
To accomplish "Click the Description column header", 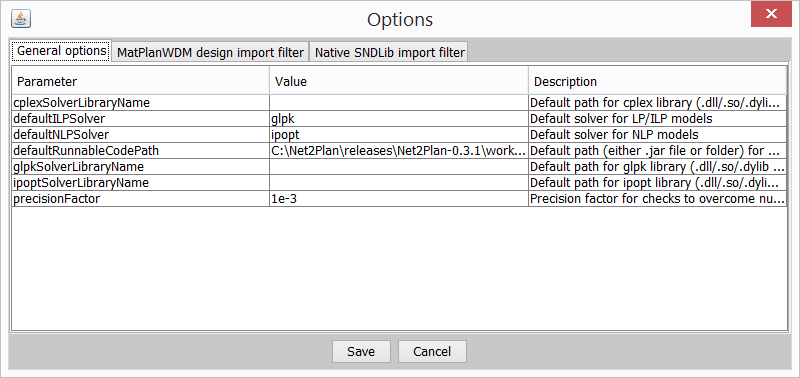I will pyautogui.click(x=657, y=81).
